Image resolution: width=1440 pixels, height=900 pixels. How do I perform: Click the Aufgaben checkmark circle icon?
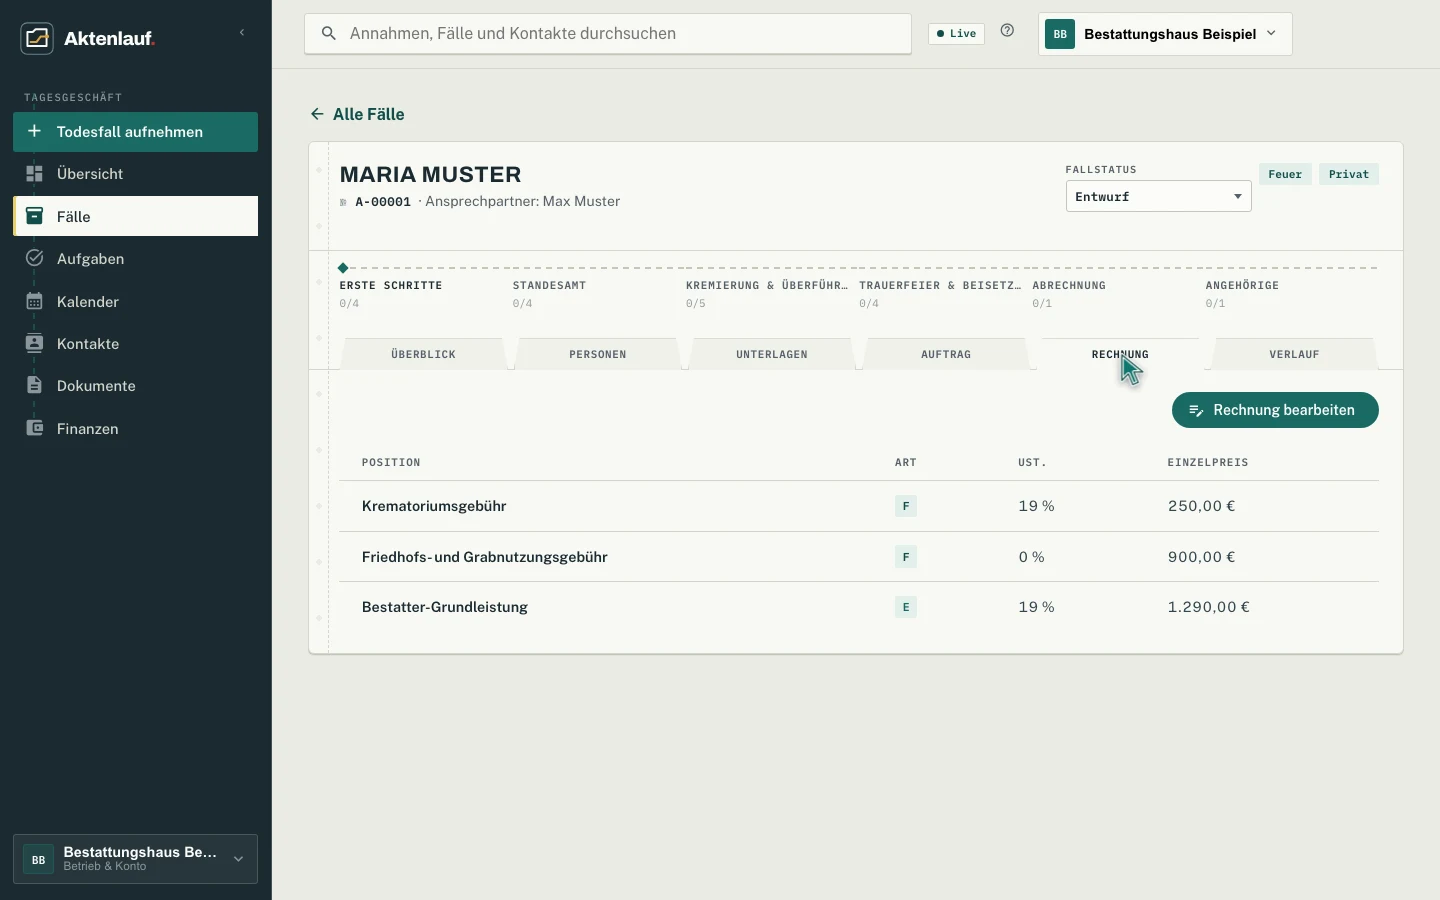coord(34,258)
